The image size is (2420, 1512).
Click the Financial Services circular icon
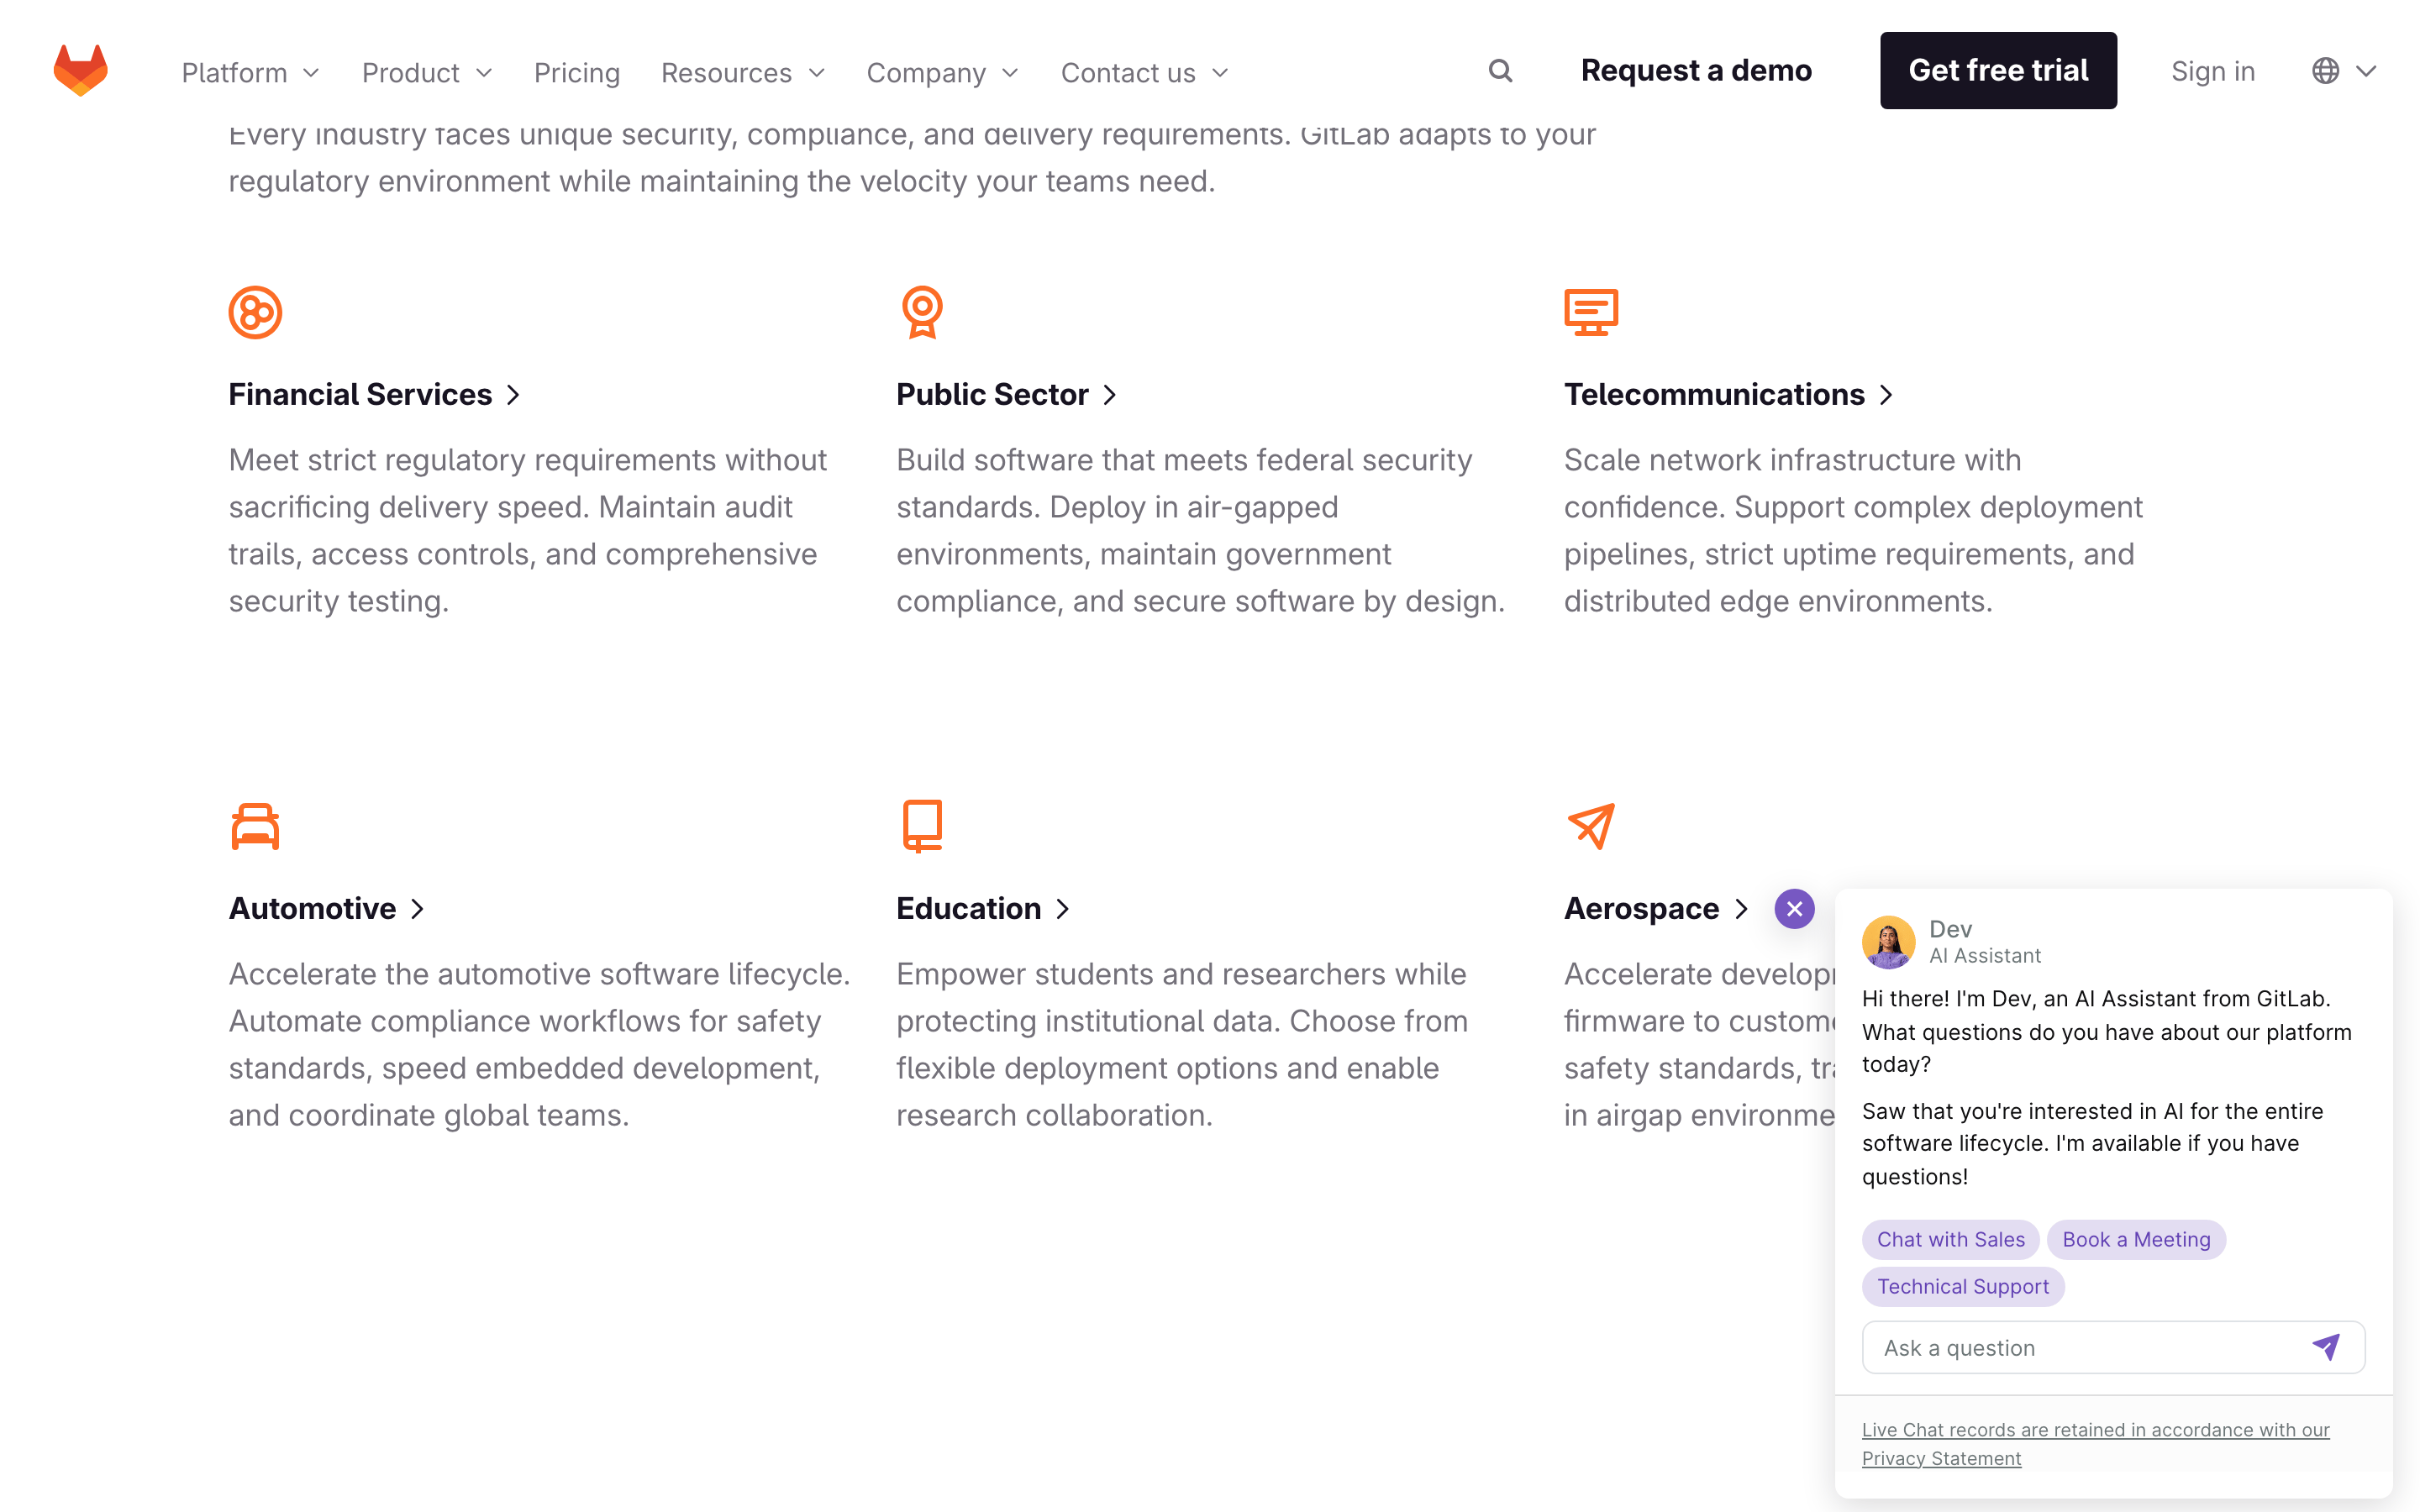pos(255,312)
